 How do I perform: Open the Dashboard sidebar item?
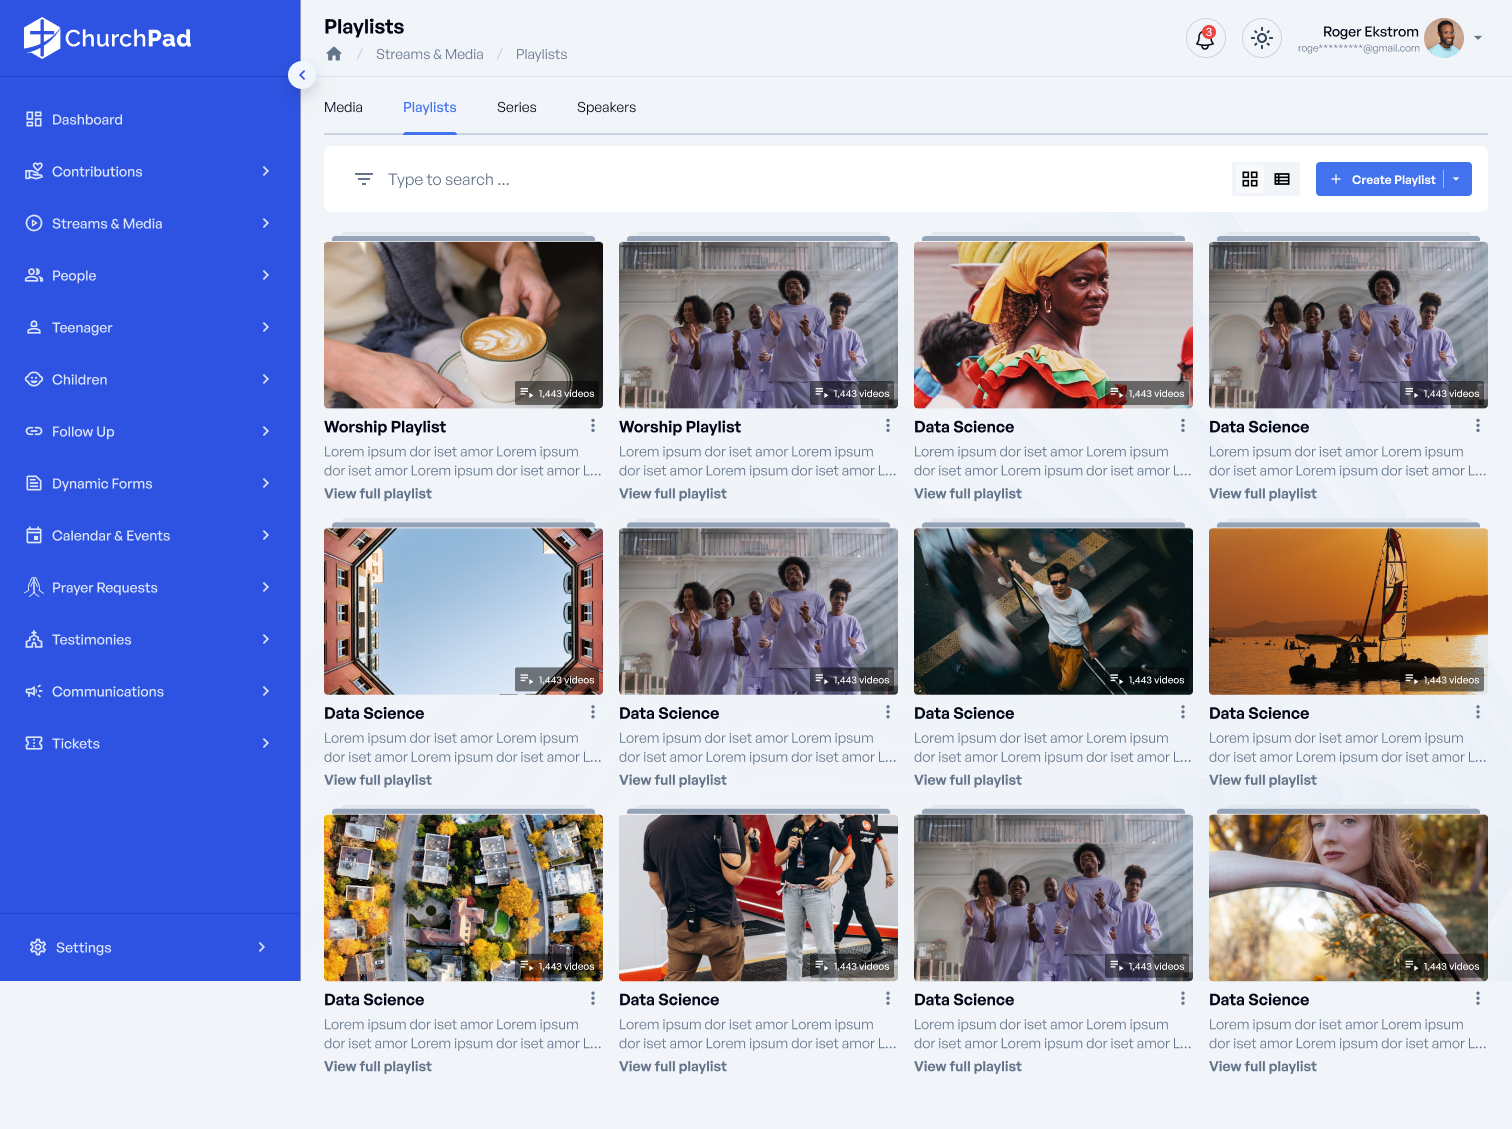pyautogui.click(x=87, y=119)
